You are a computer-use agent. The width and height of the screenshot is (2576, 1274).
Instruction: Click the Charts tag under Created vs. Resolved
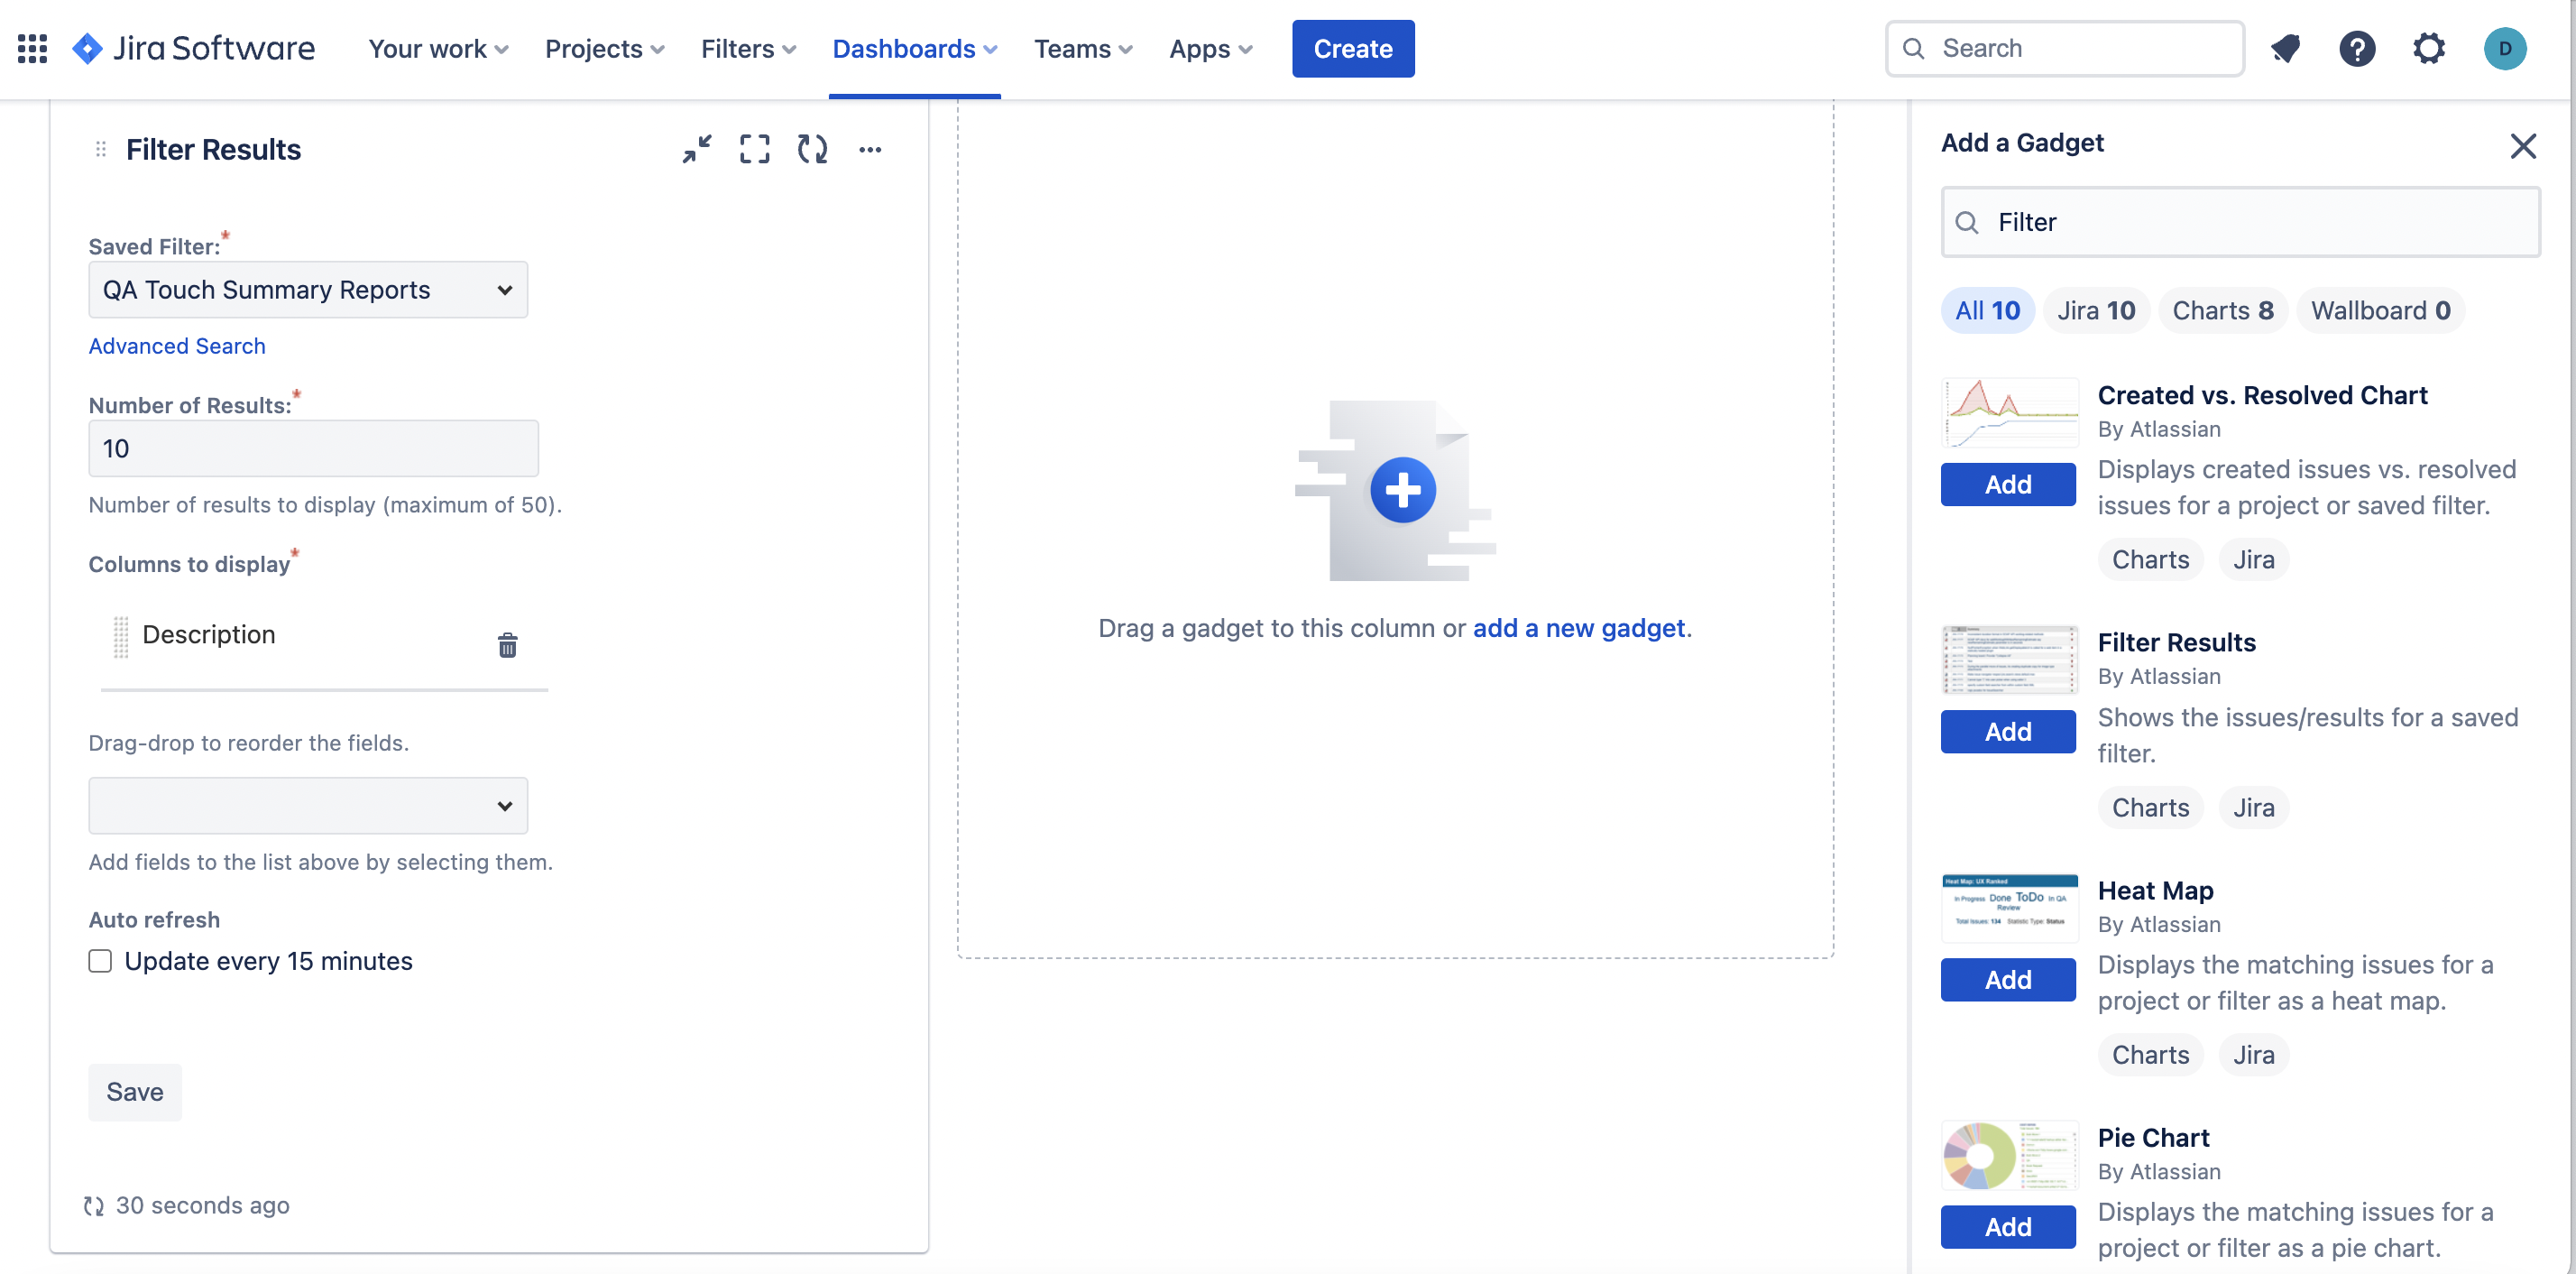pos(2150,560)
